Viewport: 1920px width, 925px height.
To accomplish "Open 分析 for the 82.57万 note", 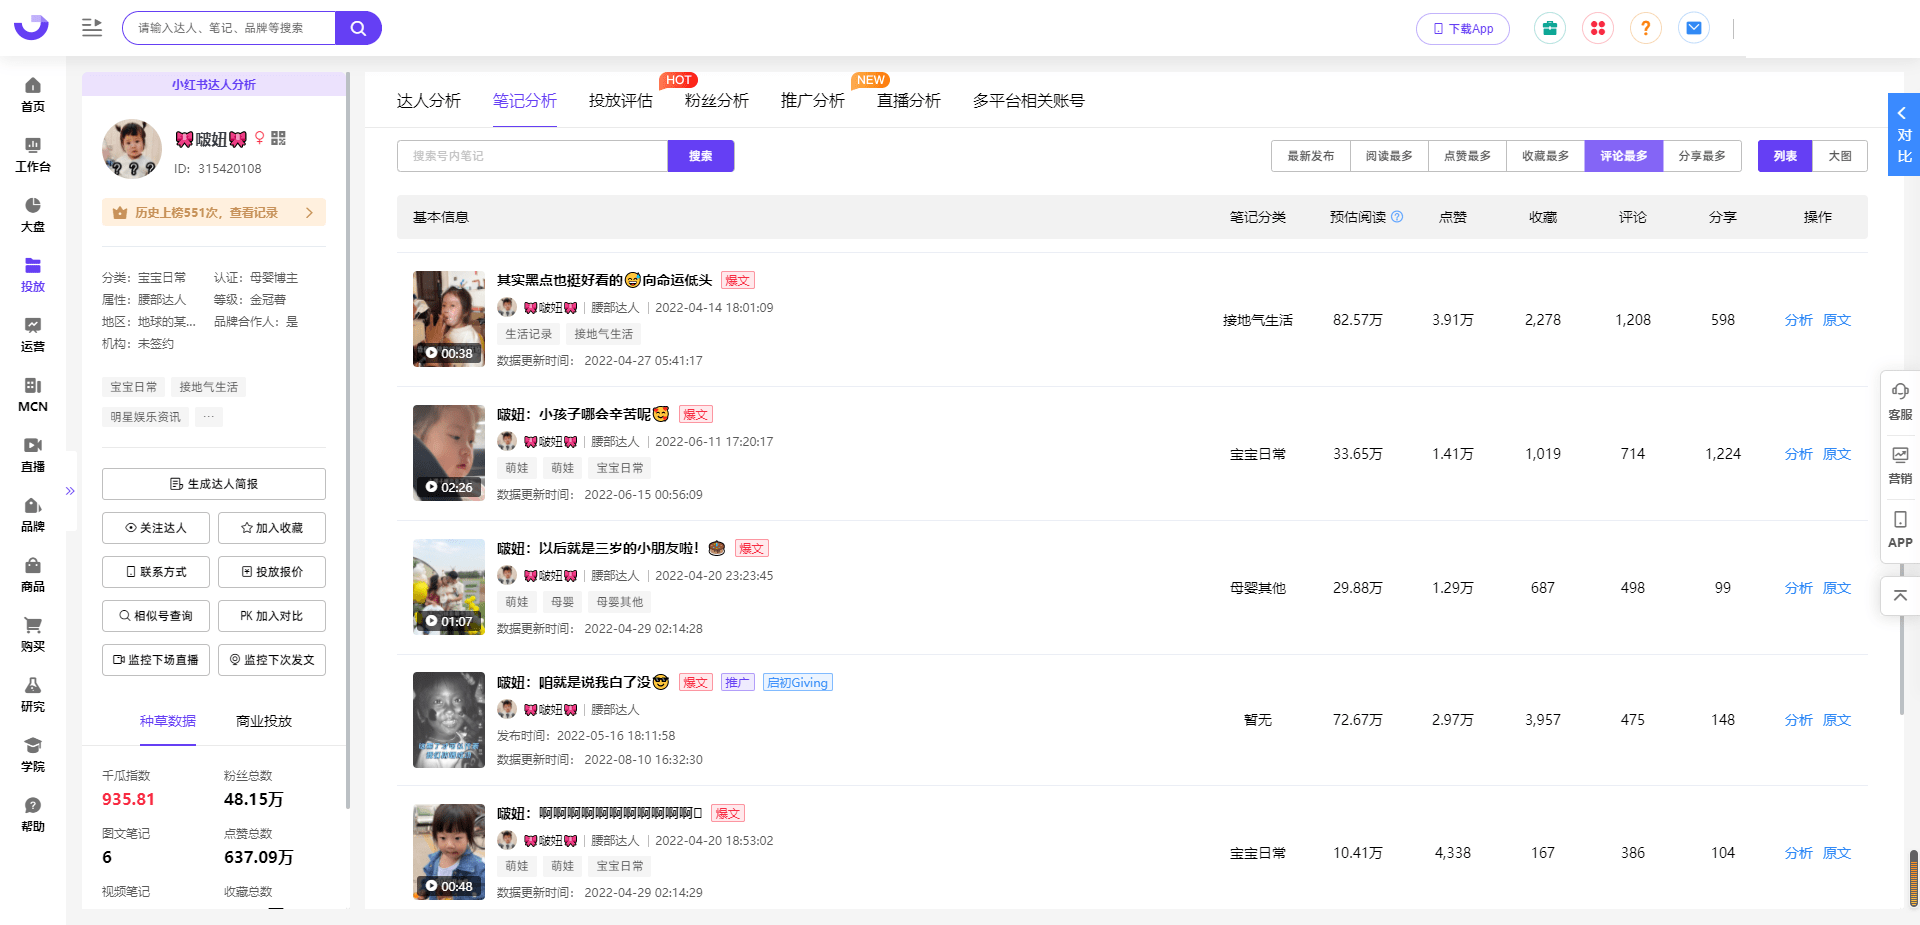I will tap(1798, 320).
